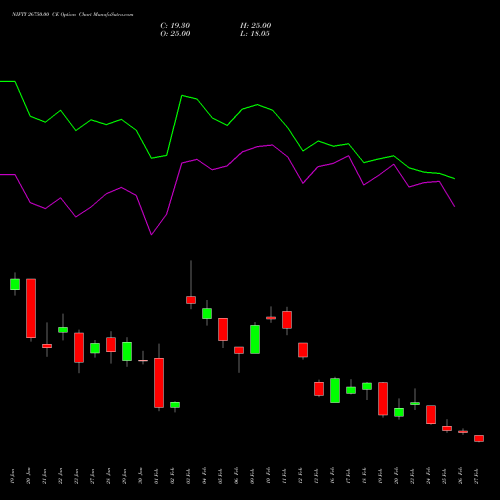Click the close value 'C: 19.30'

(x=175, y=26)
